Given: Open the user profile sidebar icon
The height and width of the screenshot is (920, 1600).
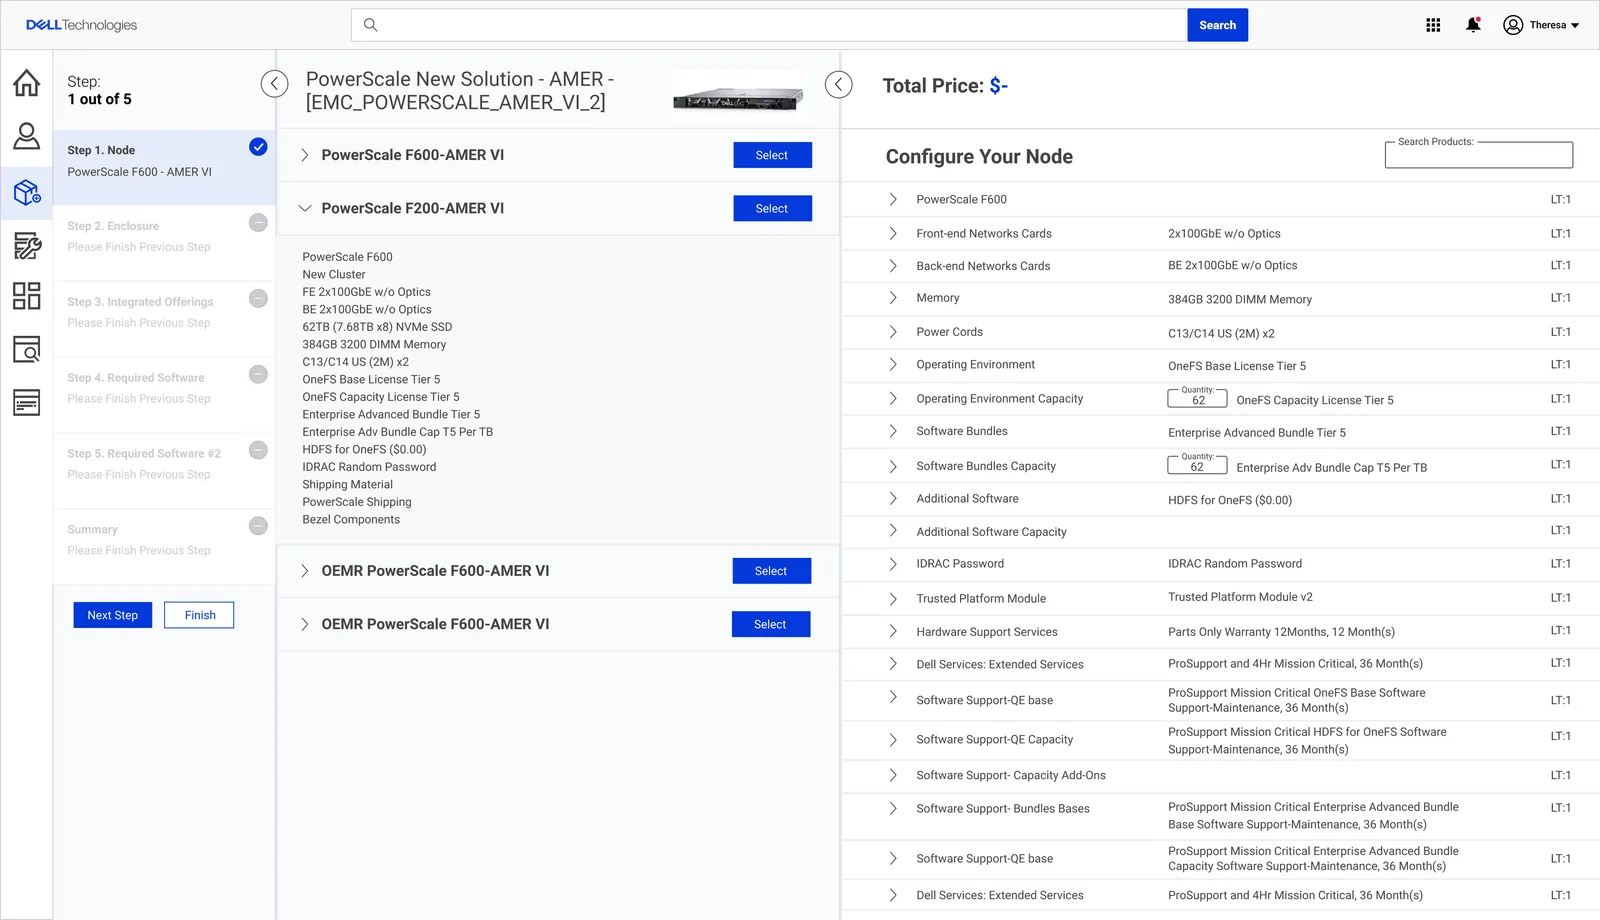Looking at the screenshot, I should (x=27, y=136).
